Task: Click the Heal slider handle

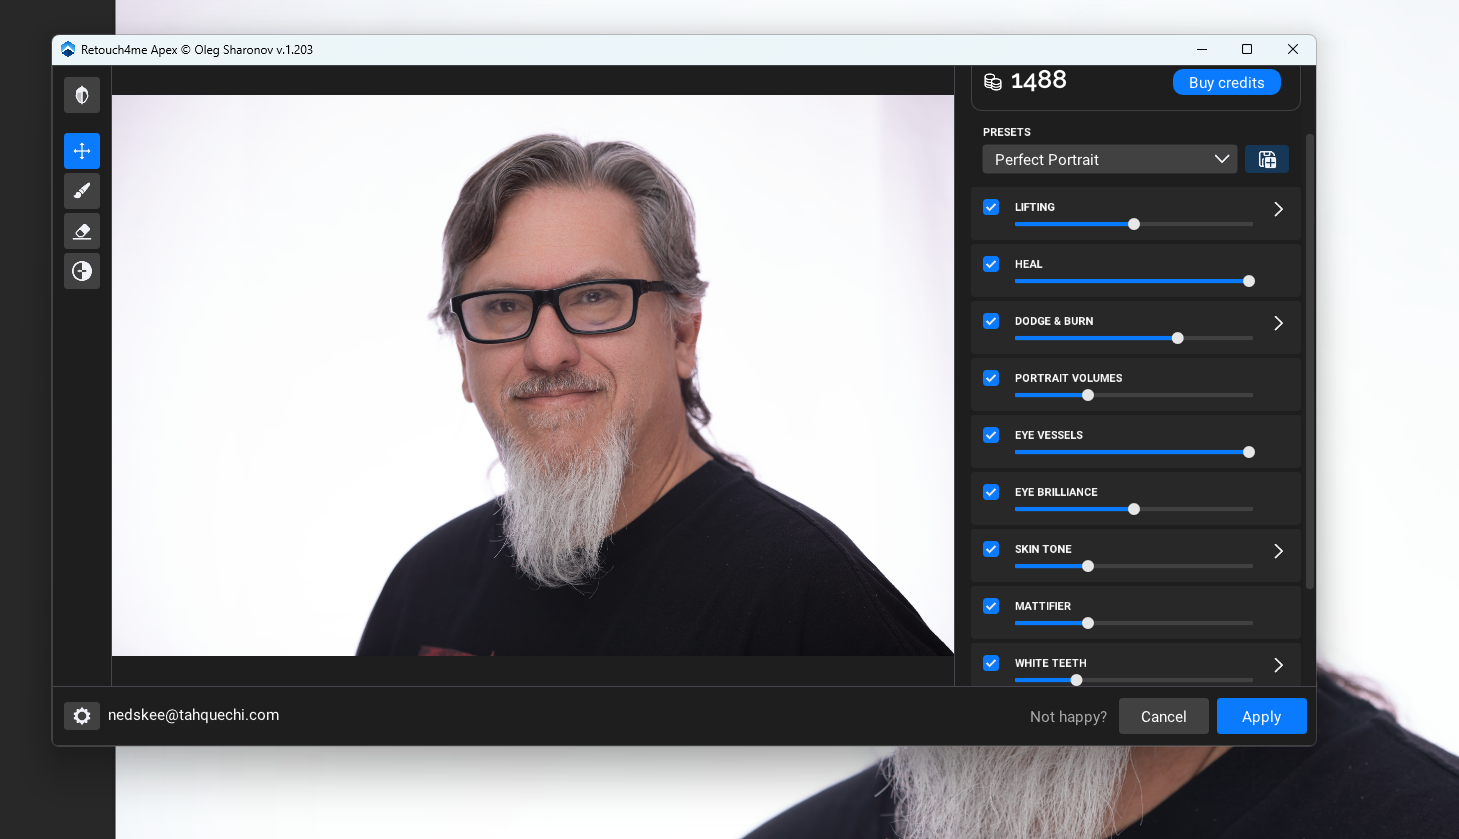Action: pos(1249,281)
